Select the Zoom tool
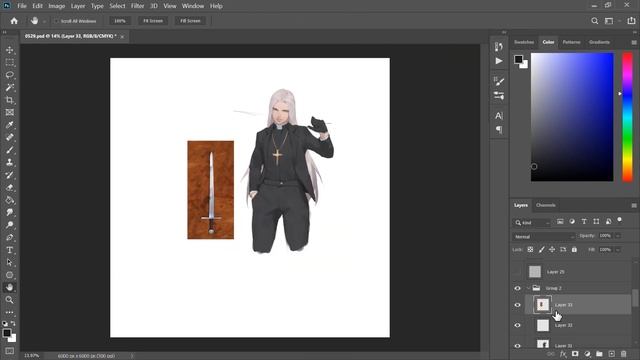640x360 pixels. coord(9,300)
